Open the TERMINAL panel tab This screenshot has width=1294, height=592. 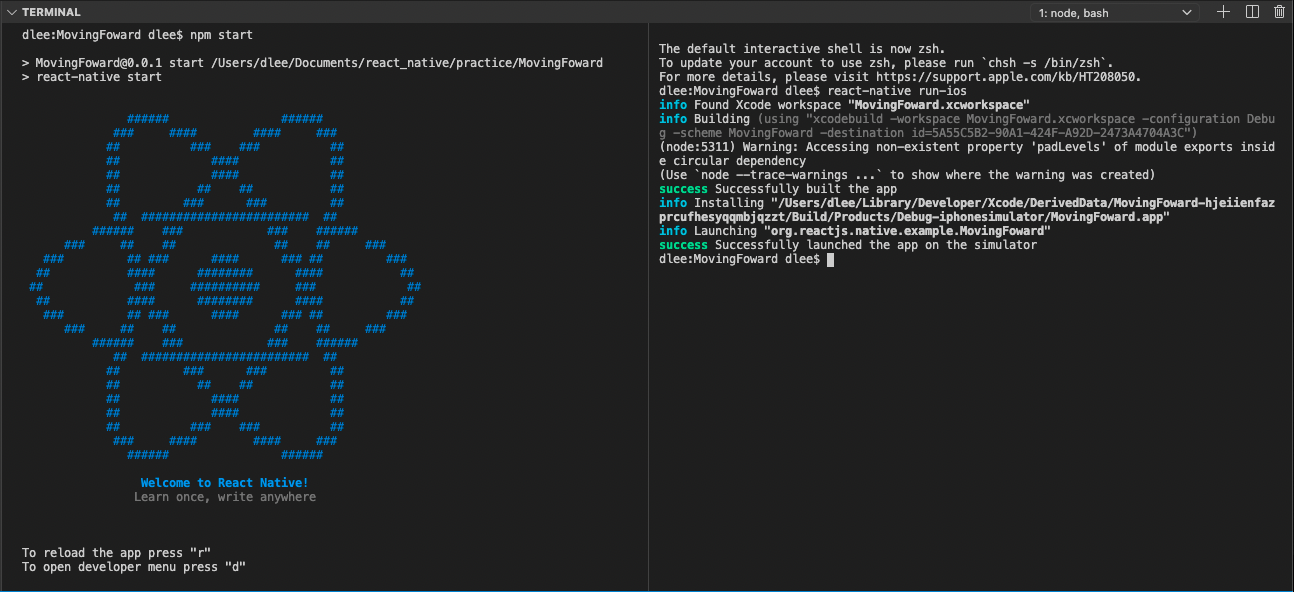pyautogui.click(x=51, y=12)
